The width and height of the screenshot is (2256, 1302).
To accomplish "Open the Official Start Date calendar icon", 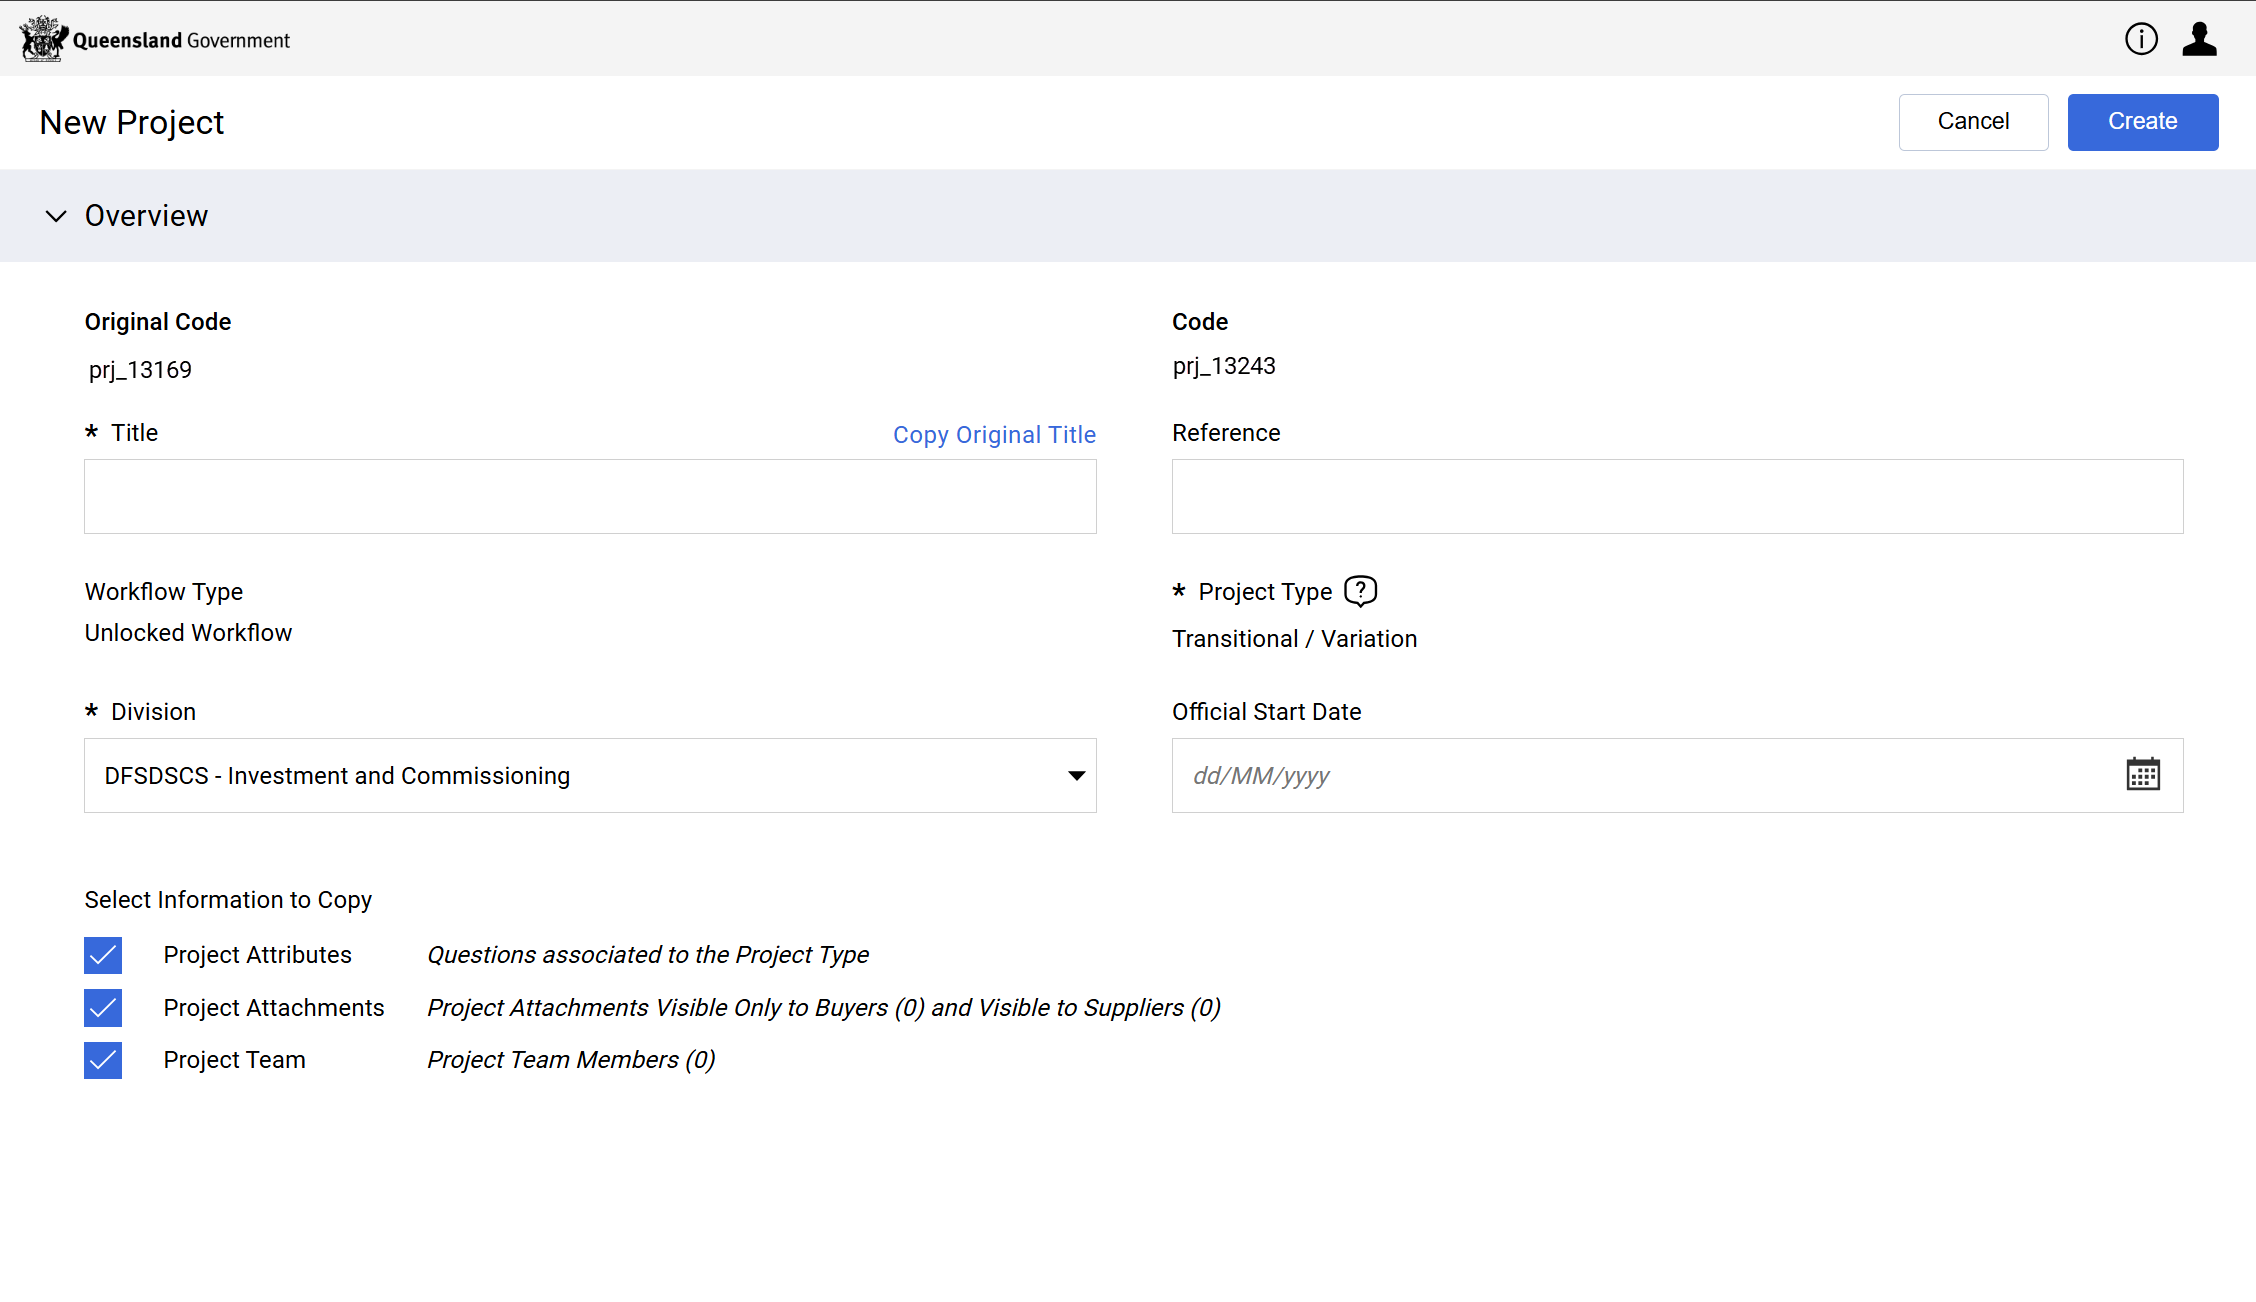I will [2142, 775].
